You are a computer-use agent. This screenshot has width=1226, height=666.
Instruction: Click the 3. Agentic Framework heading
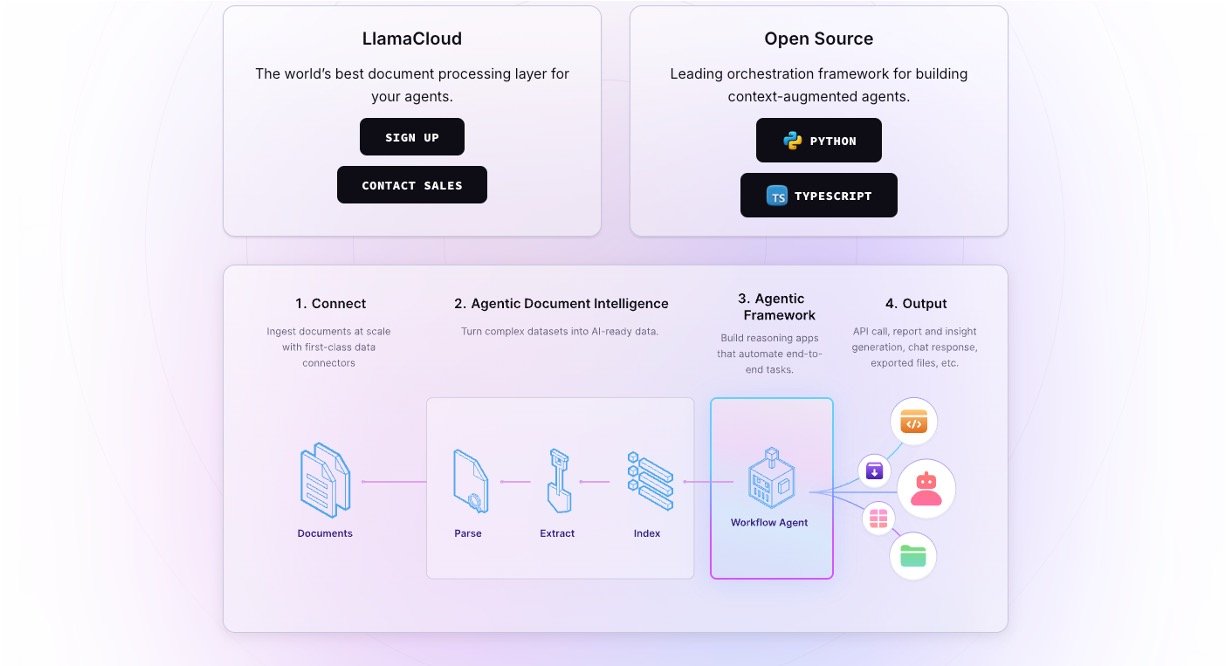click(770, 306)
